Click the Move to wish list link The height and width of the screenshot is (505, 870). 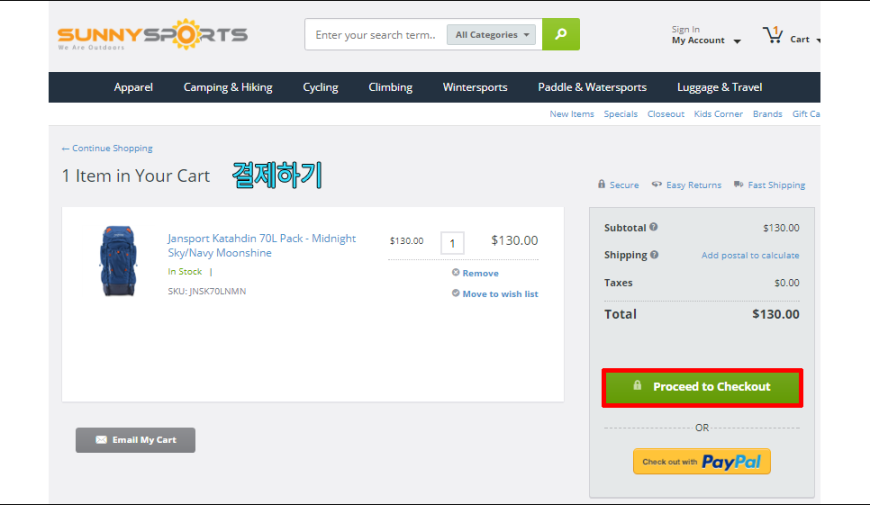pyautogui.click(x=500, y=294)
